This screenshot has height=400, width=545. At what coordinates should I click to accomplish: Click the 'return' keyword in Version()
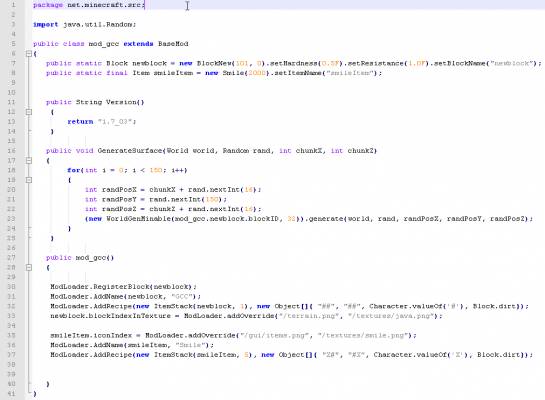pos(80,122)
